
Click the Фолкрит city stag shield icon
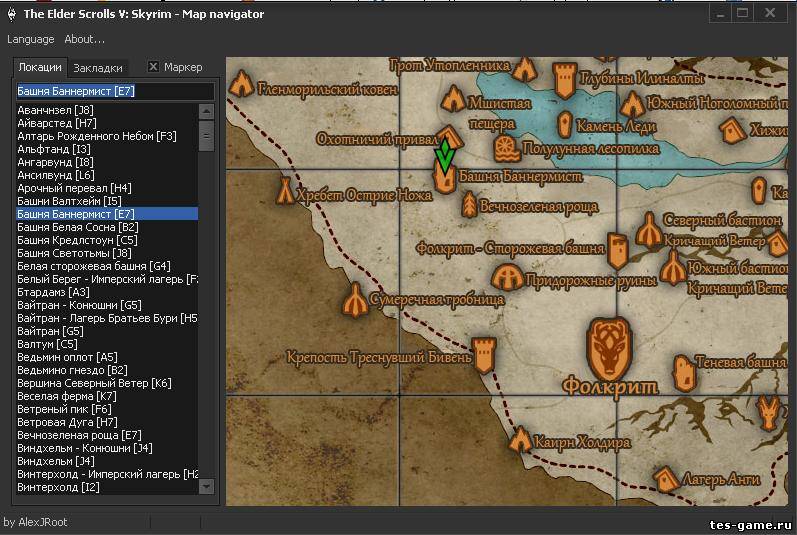click(609, 351)
